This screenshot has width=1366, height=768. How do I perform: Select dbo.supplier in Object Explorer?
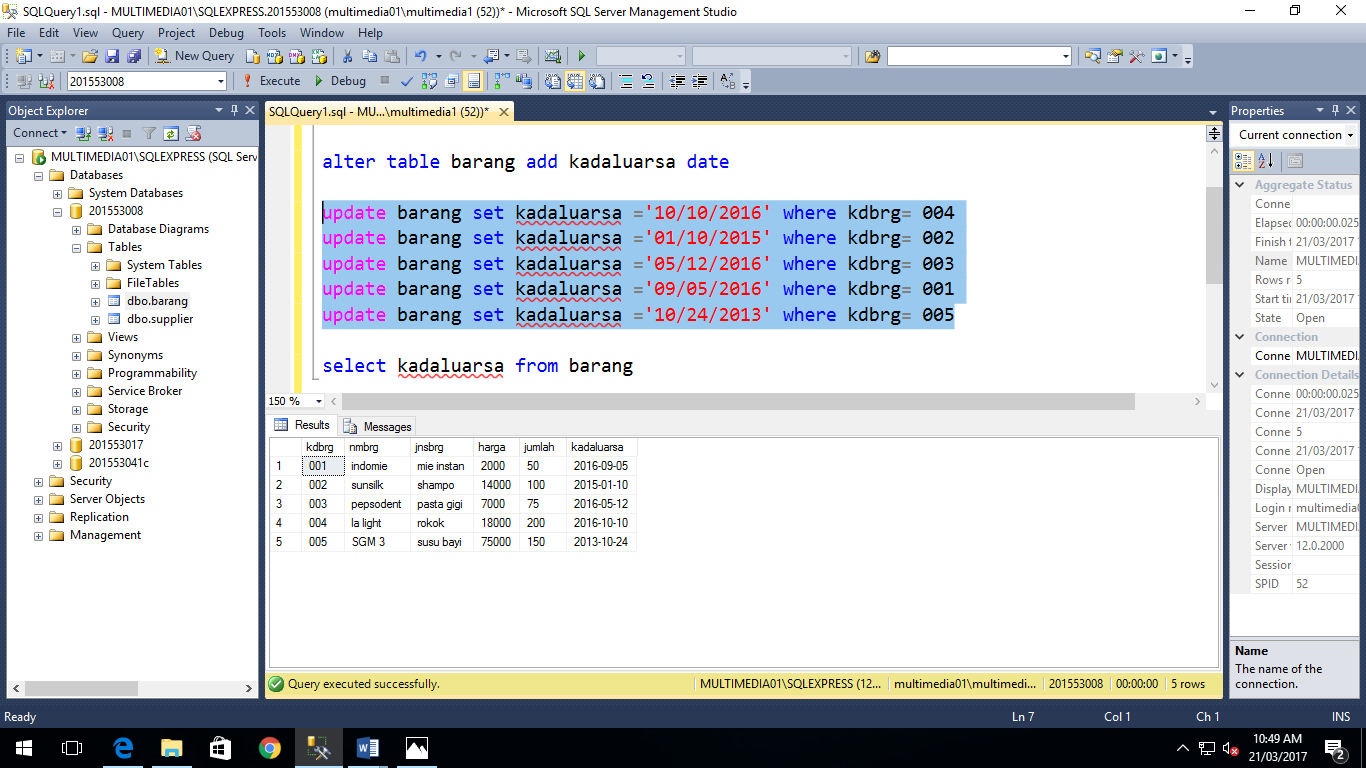tap(160, 319)
